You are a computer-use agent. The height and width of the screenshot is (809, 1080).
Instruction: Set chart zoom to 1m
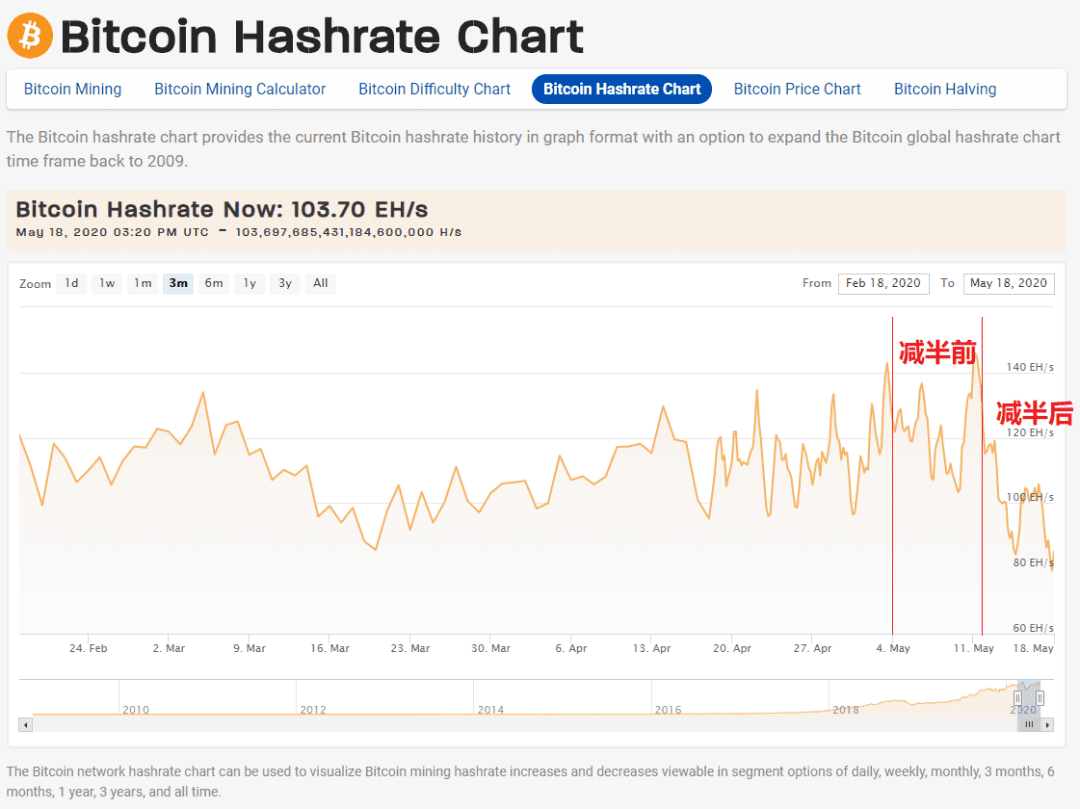(x=143, y=283)
